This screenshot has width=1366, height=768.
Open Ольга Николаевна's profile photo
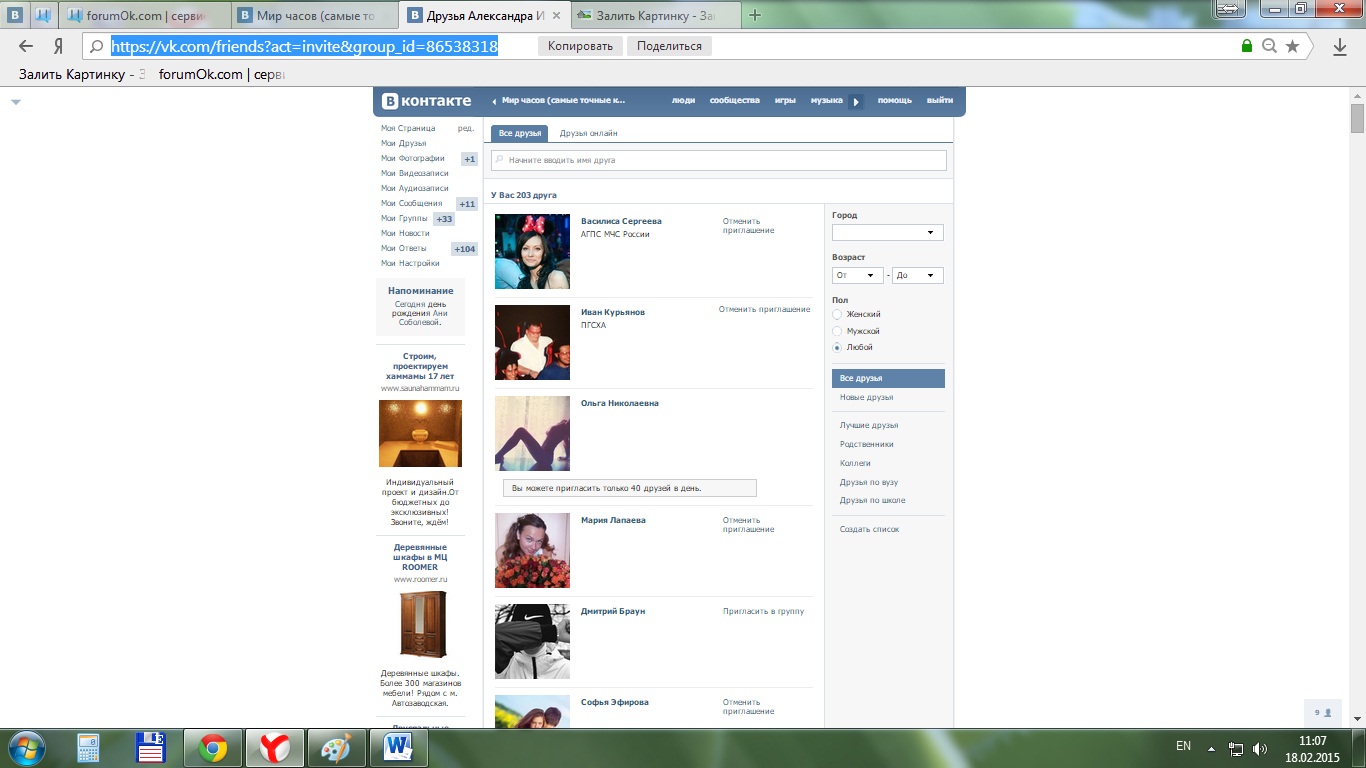[532, 433]
